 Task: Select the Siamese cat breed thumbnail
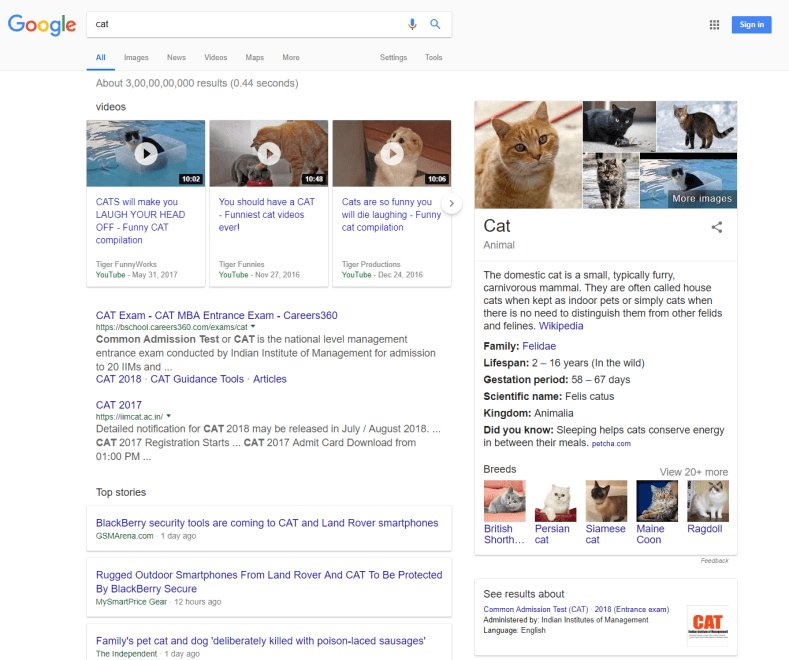(606, 501)
